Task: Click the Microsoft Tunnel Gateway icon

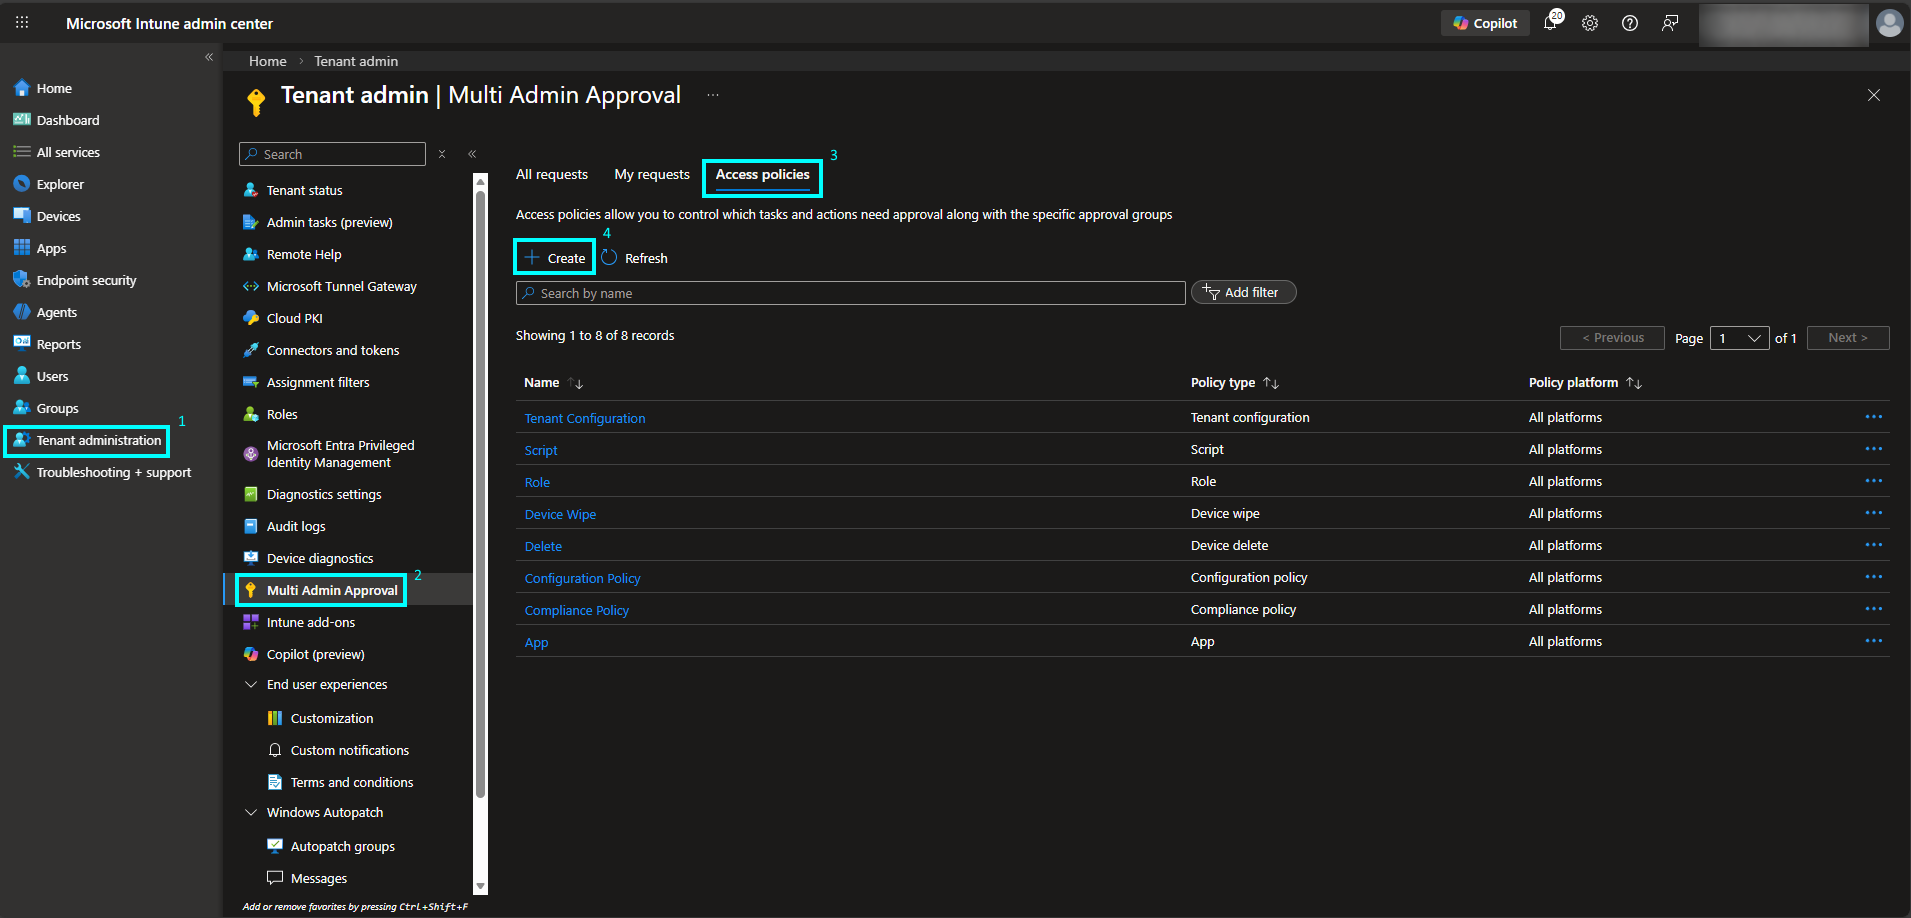Action: coord(251,286)
